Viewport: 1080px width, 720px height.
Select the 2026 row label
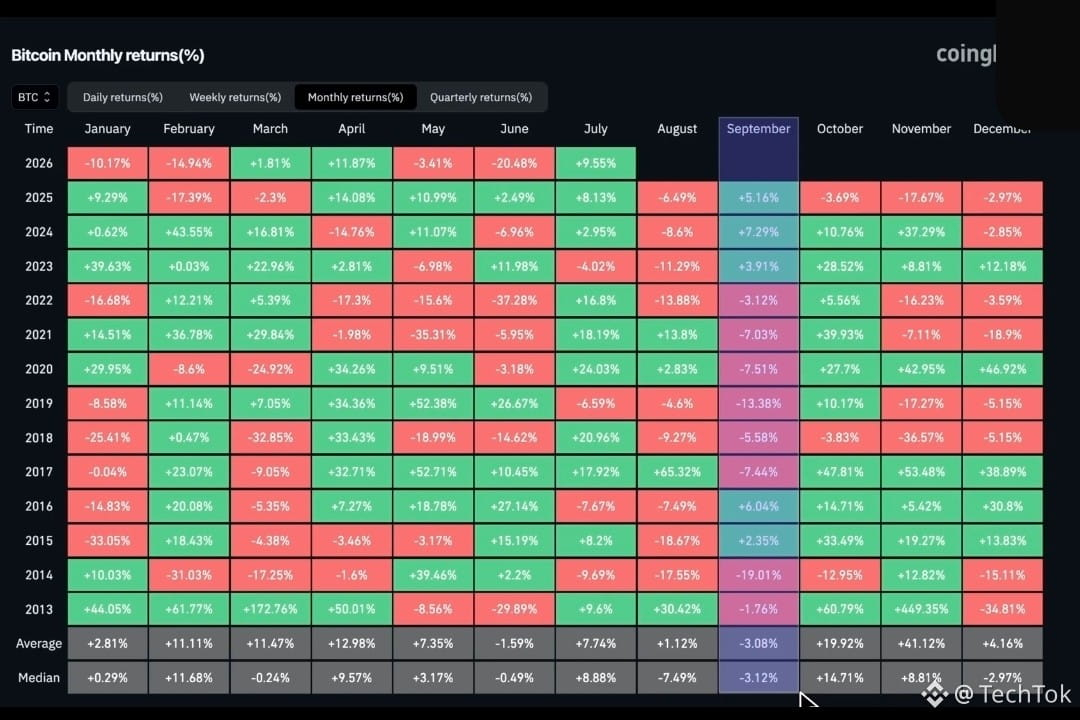tap(39, 163)
